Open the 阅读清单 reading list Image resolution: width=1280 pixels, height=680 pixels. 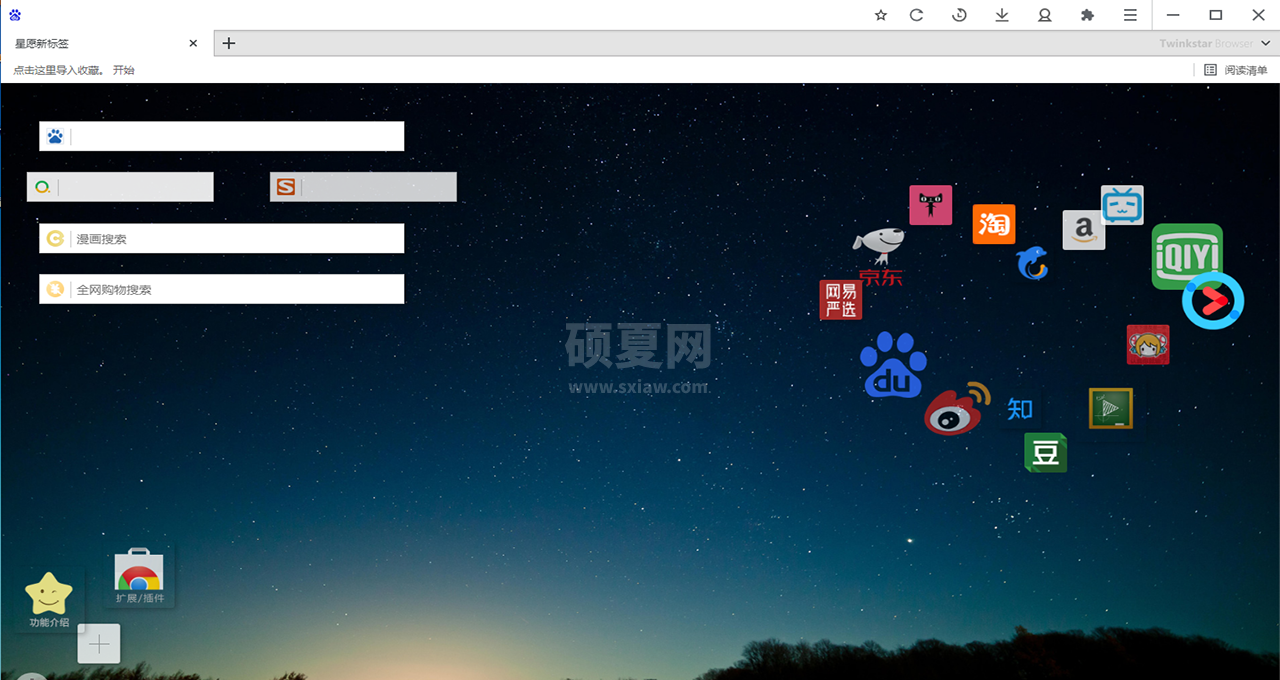1236,70
